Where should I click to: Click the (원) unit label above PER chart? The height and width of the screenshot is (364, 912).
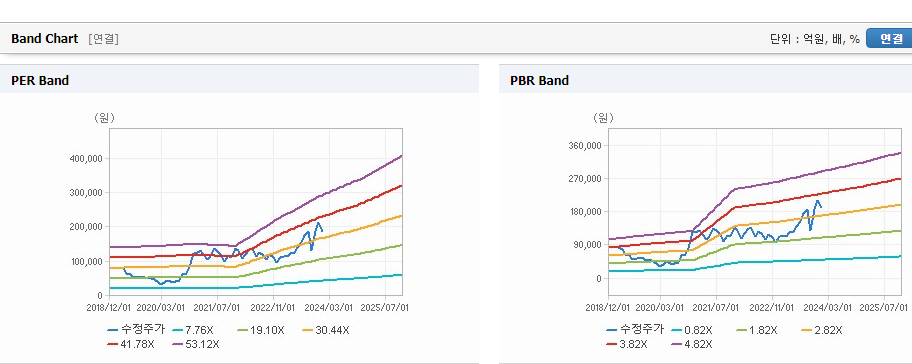[x=105, y=118]
